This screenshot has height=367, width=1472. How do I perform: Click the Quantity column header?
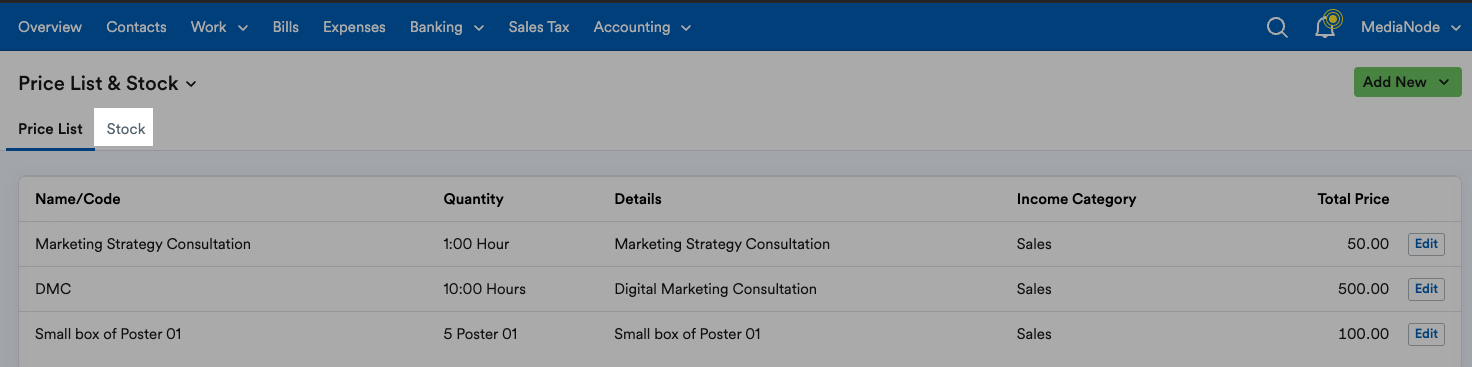click(473, 199)
